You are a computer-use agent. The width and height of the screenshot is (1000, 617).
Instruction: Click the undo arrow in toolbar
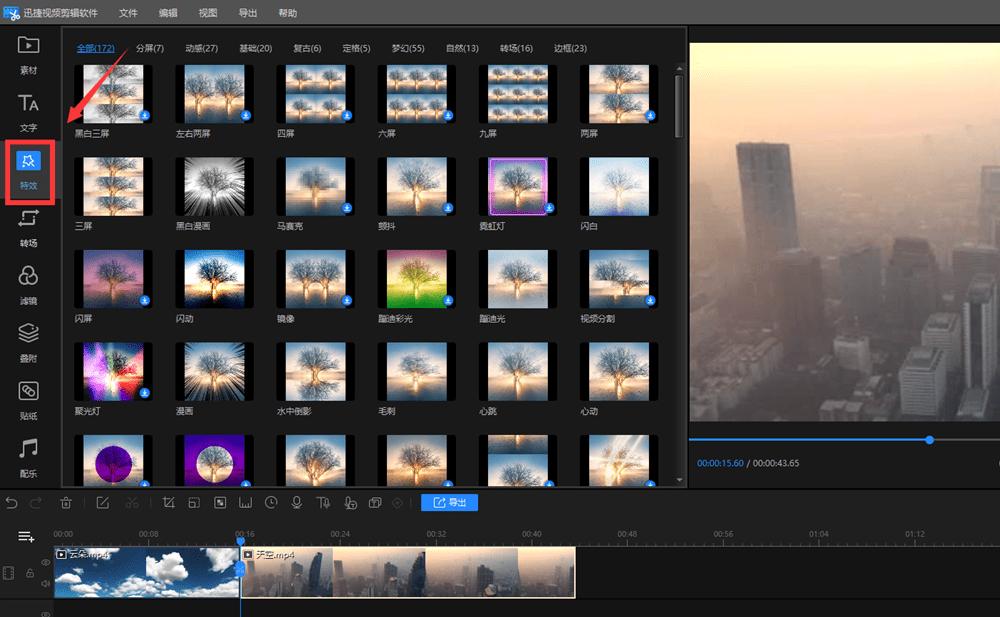[12, 503]
